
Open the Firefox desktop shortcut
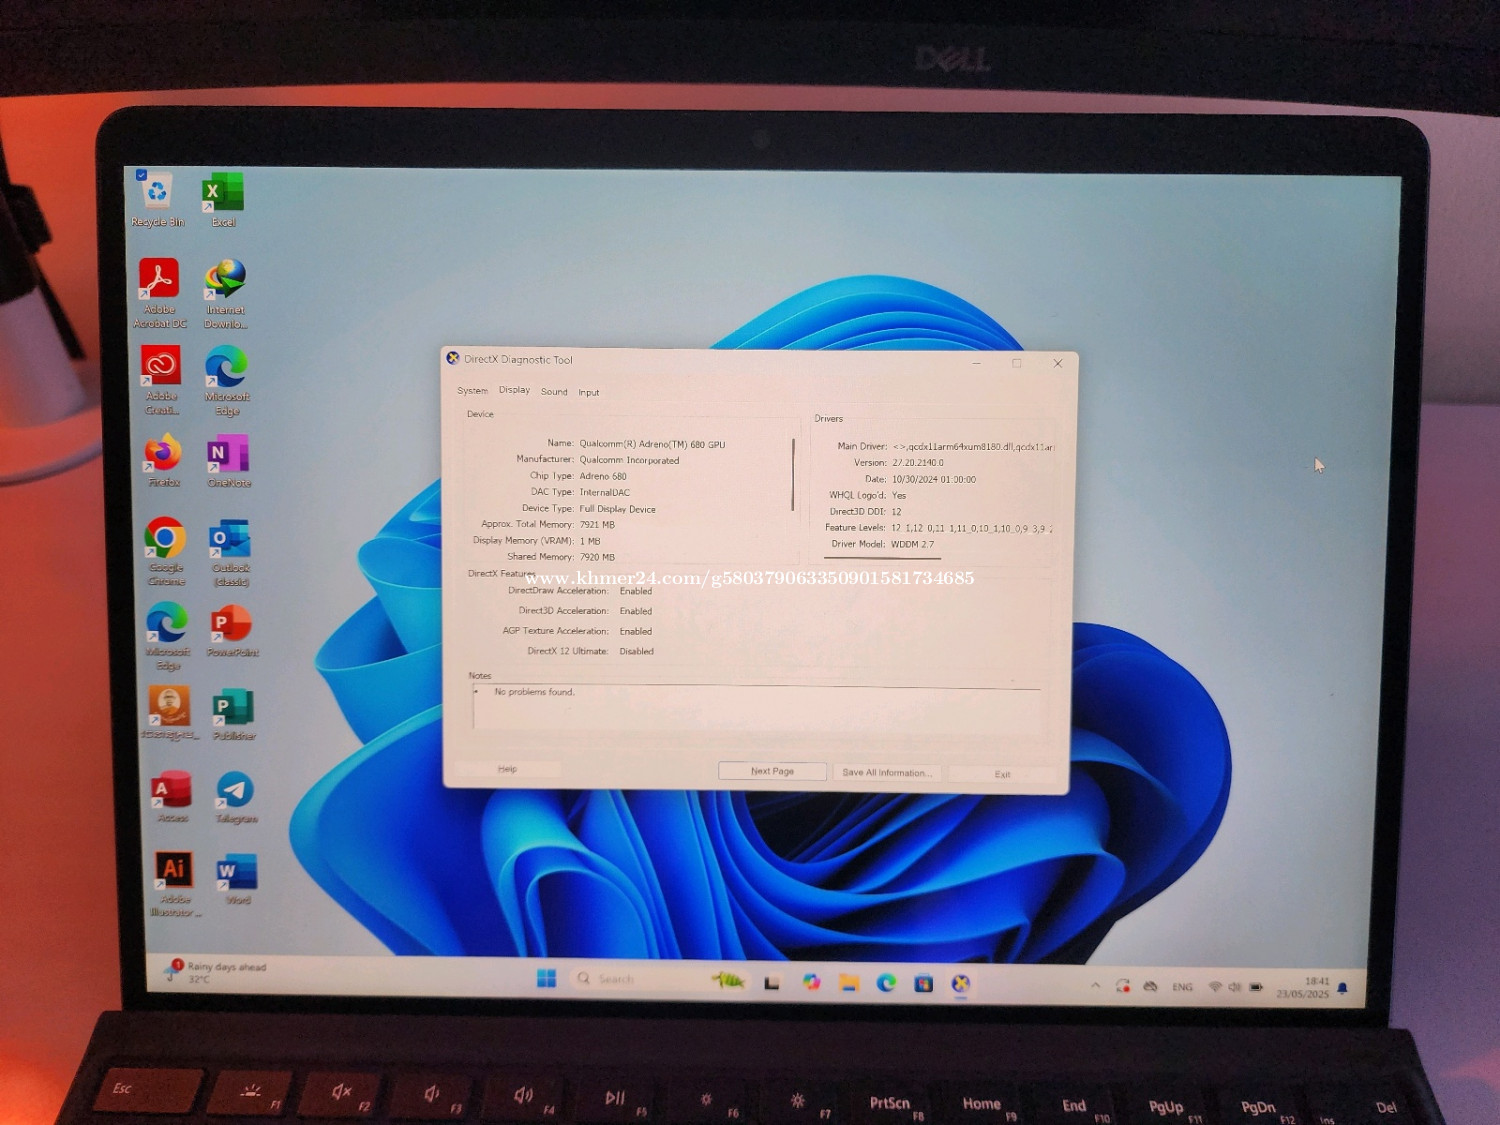tap(163, 460)
